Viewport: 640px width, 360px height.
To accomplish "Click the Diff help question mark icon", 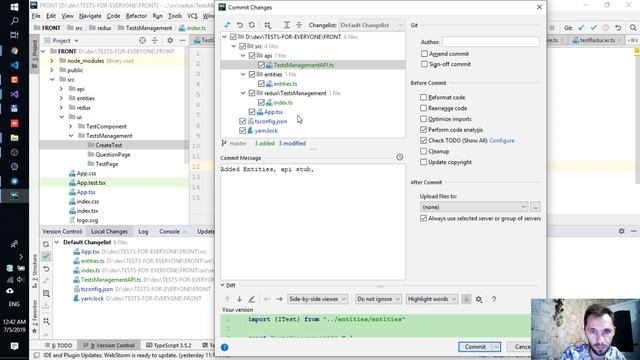I will pos(494,299).
